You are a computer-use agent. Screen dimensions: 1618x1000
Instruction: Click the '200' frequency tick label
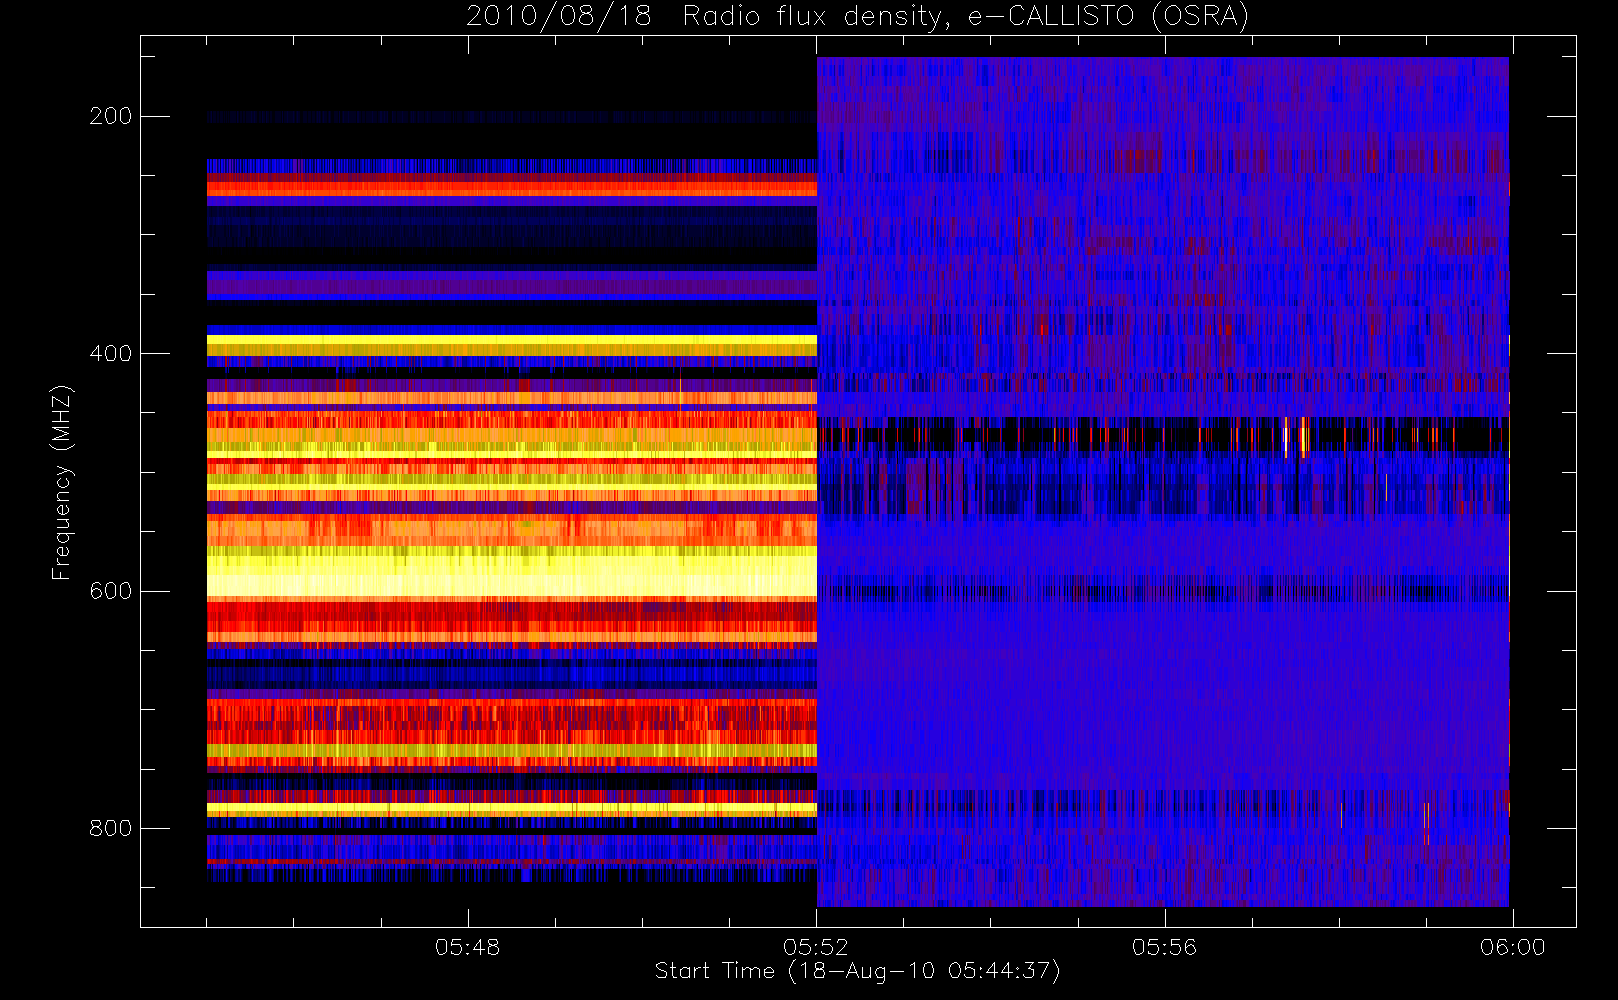coord(110,116)
